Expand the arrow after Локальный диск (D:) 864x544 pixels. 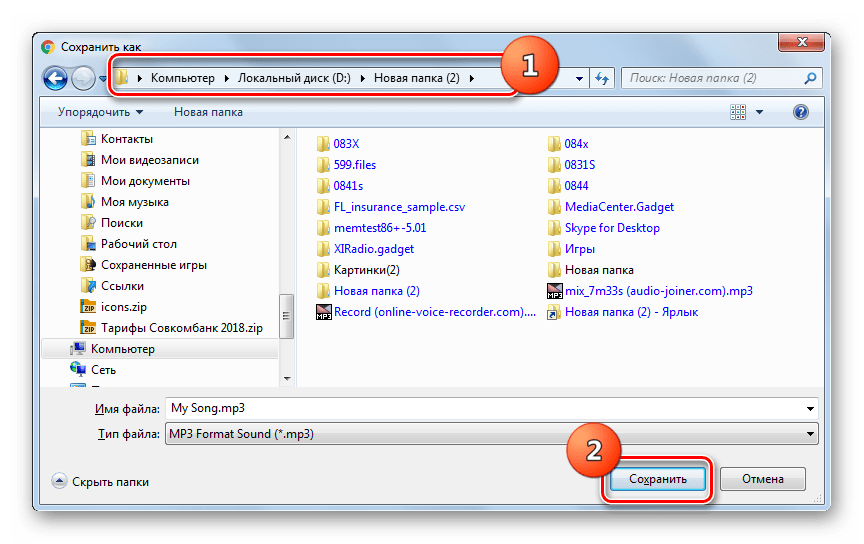click(x=363, y=78)
